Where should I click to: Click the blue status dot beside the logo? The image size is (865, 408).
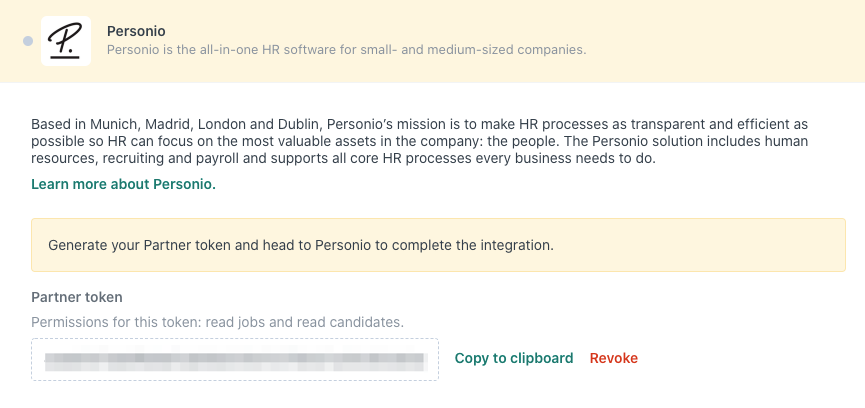tap(28, 41)
